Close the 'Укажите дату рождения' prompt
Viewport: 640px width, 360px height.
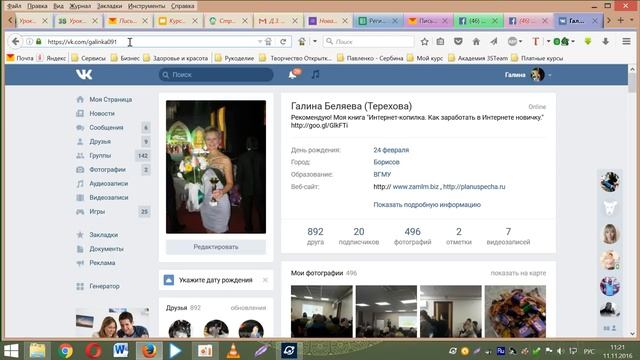click(x=265, y=280)
